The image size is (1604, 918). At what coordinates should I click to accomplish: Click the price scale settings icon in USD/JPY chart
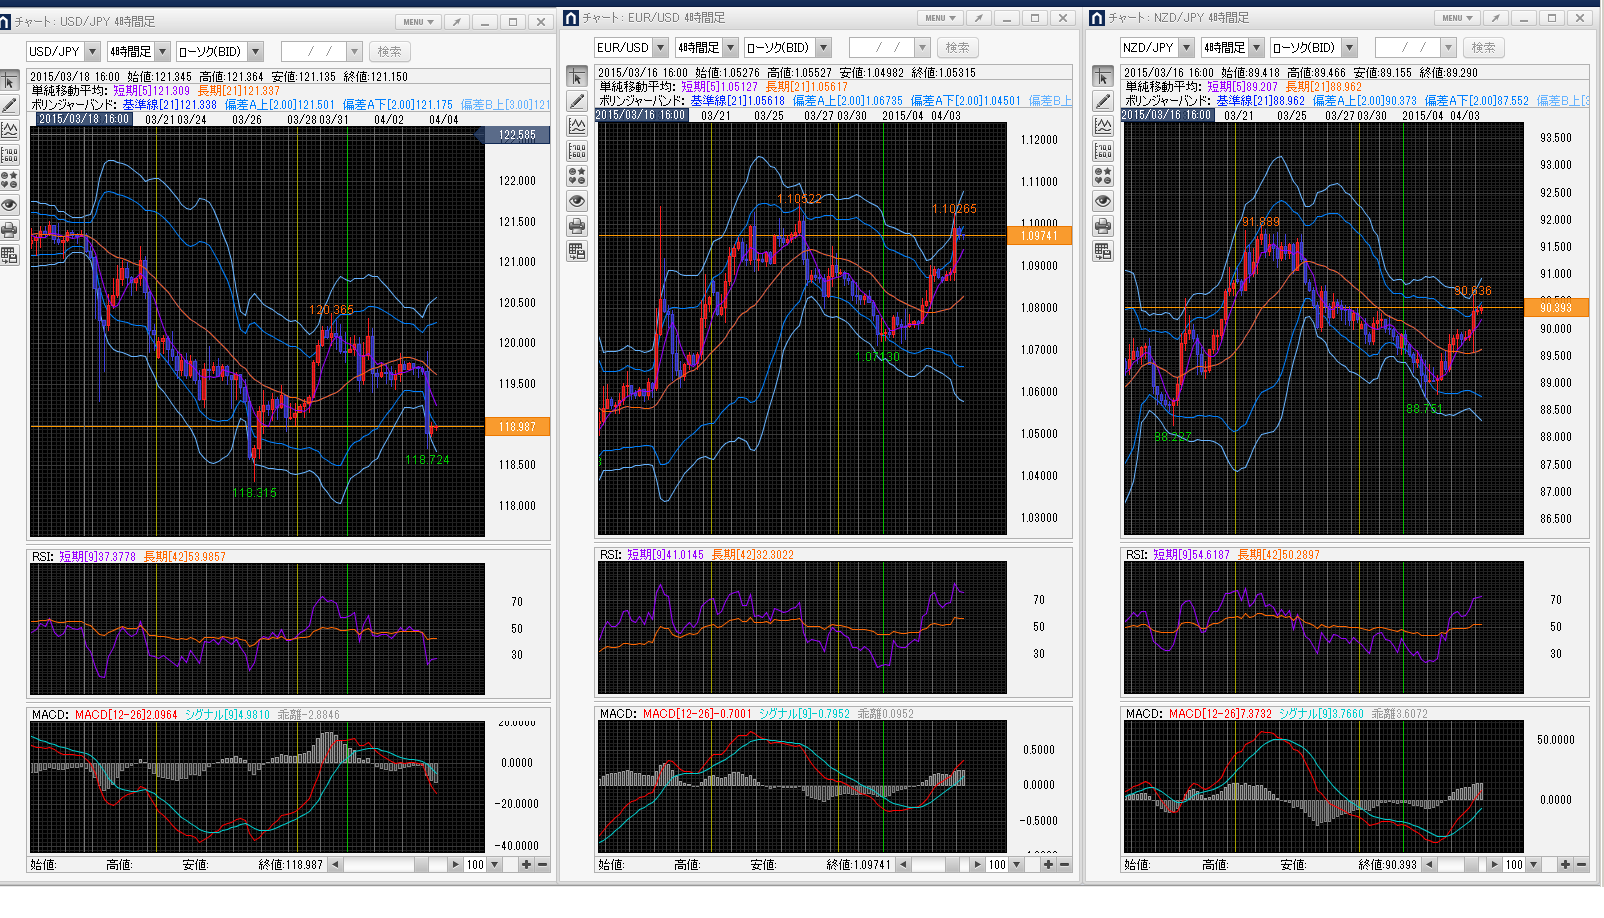coord(10,155)
